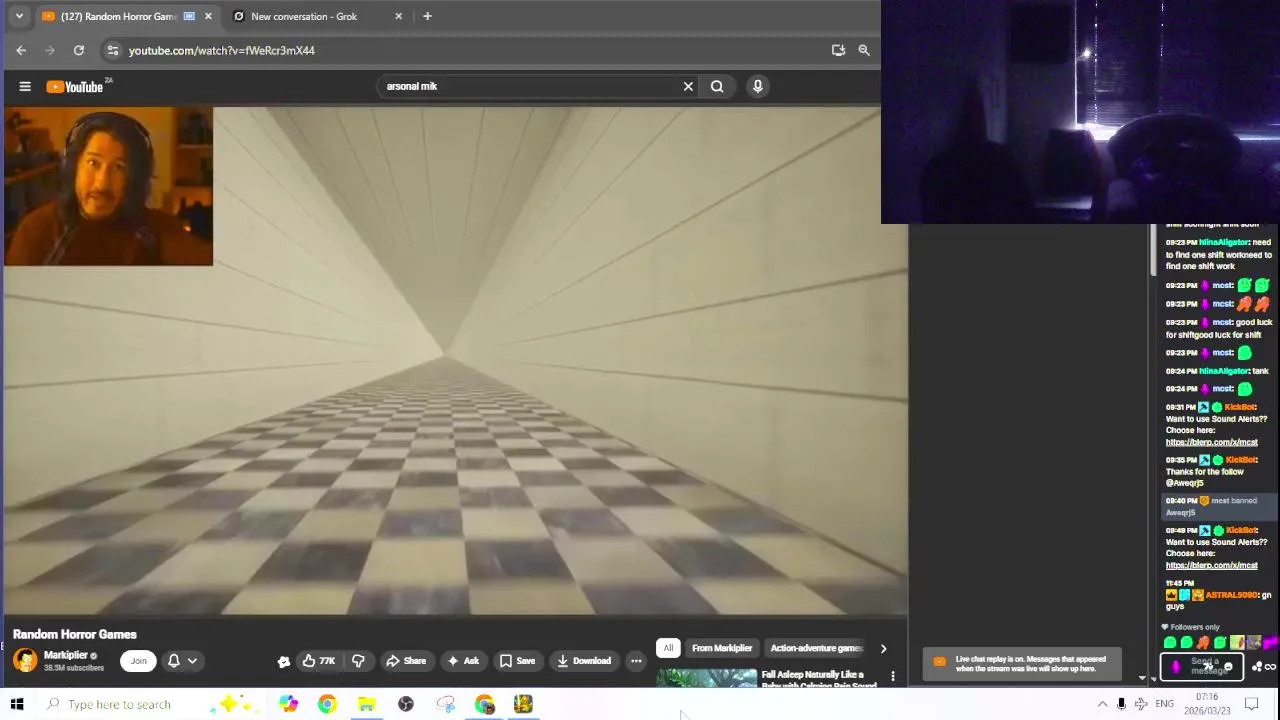Show hidden system tray icons
The image size is (1280, 720).
pyautogui.click(x=1102, y=704)
